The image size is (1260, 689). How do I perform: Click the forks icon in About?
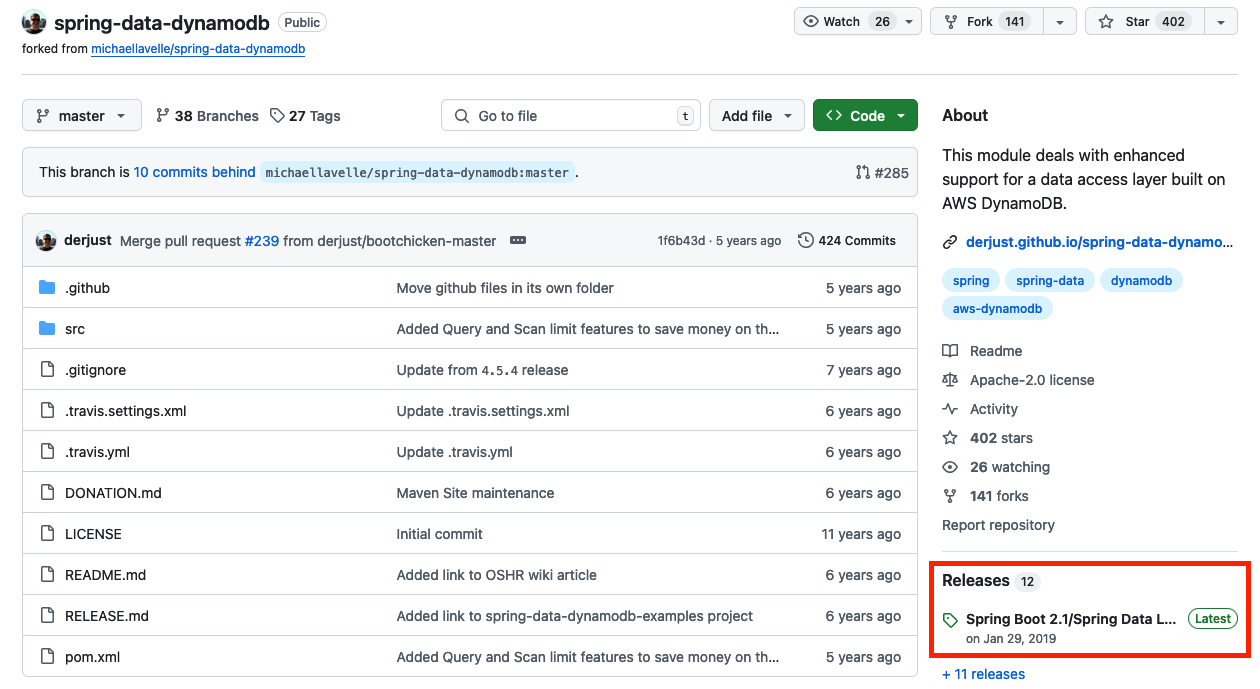(950, 496)
